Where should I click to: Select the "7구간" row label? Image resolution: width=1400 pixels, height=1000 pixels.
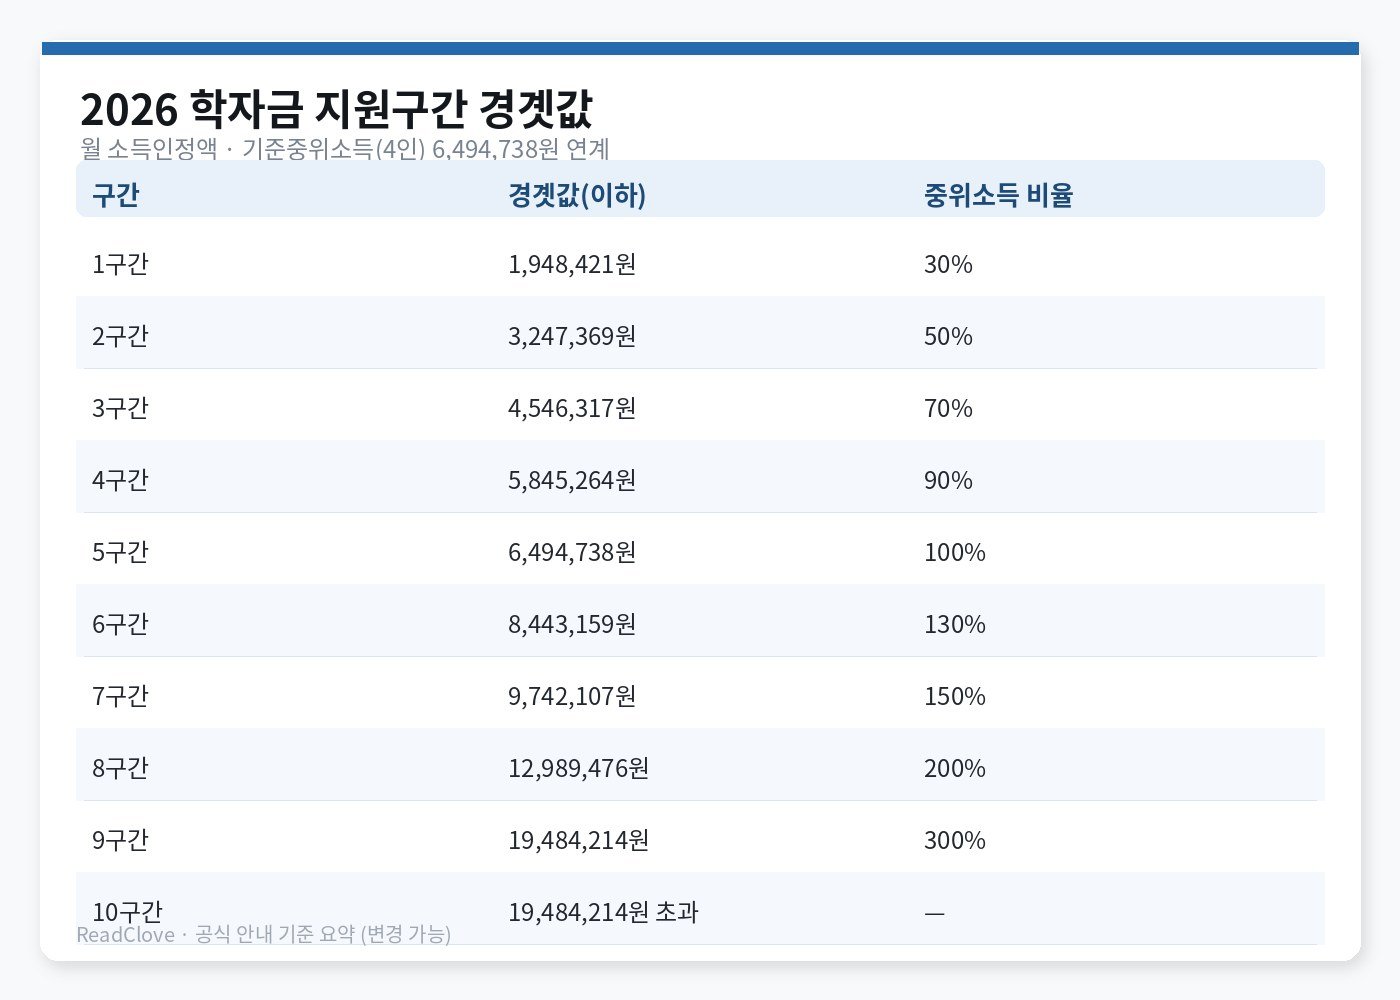(120, 696)
